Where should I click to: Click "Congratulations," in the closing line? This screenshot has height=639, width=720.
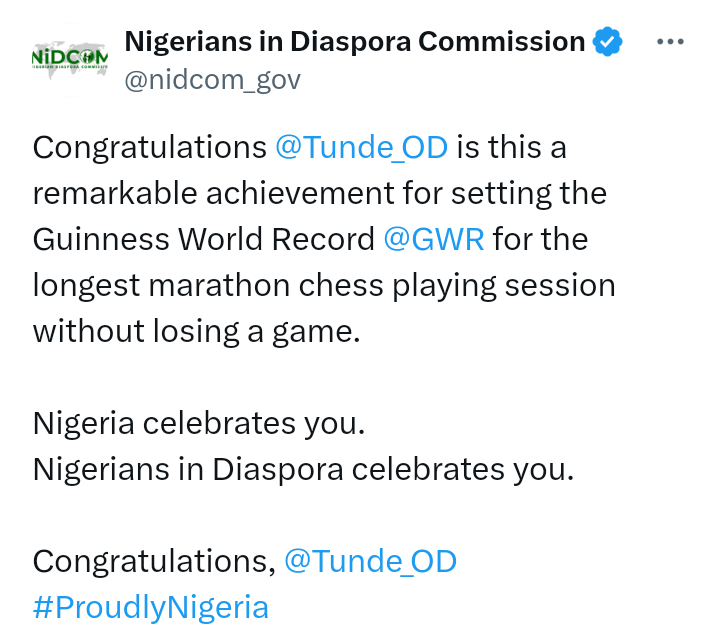point(154,561)
